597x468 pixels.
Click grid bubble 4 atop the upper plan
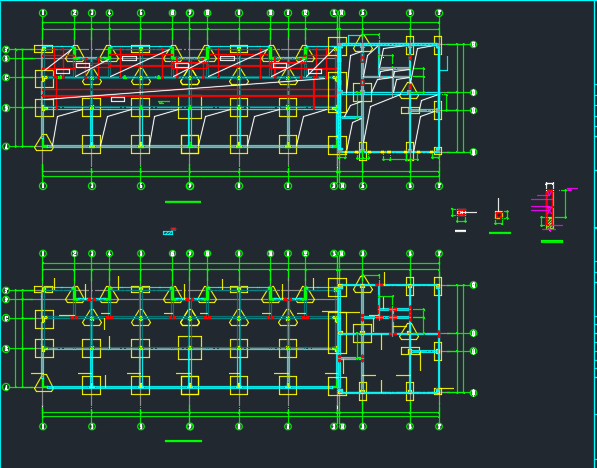pos(110,13)
